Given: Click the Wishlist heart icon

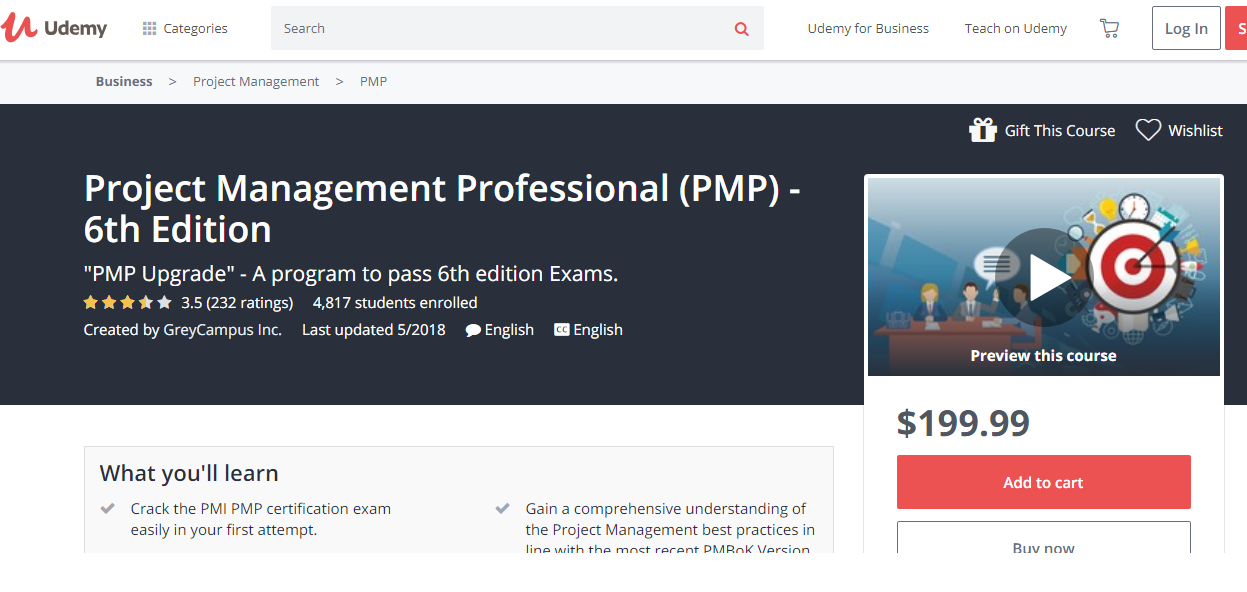Looking at the screenshot, I should click(1148, 130).
